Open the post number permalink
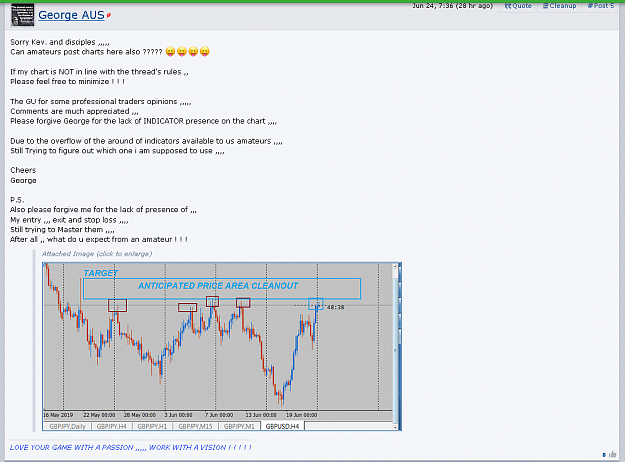Viewport: 625px width, 462px height. click(601, 6)
